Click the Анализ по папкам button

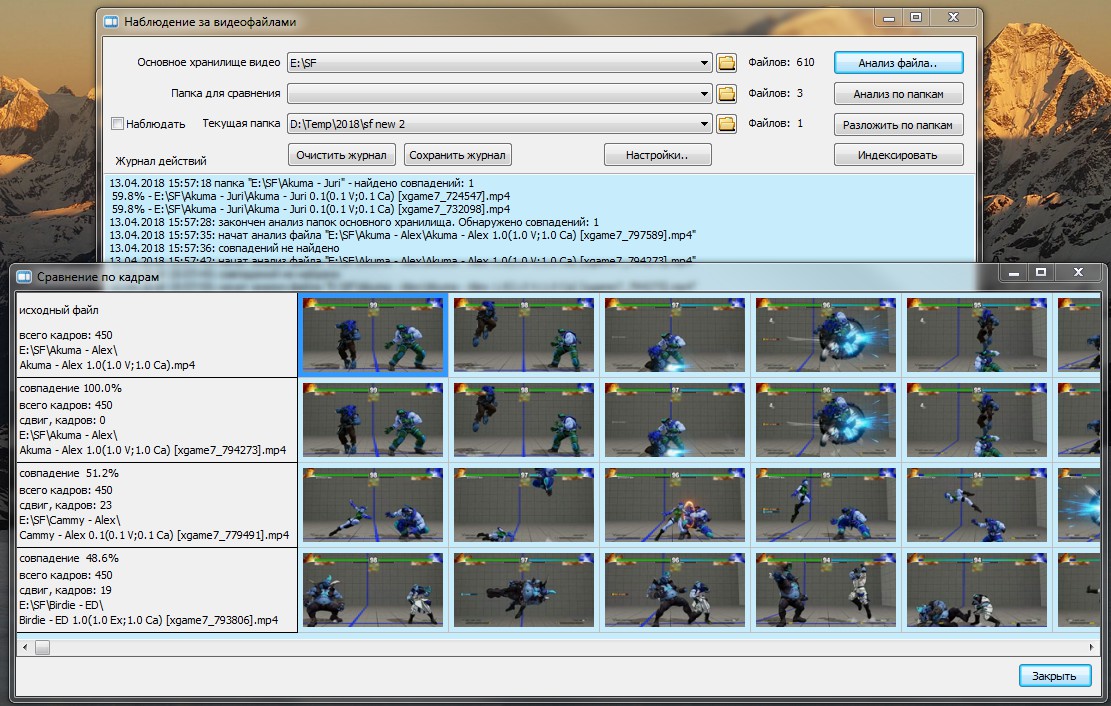click(898, 94)
